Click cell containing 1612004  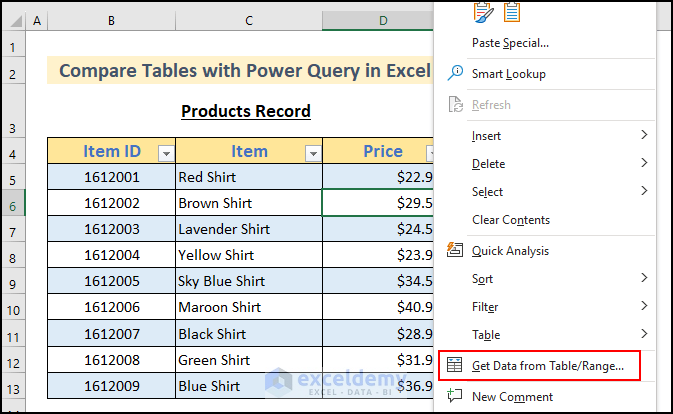(112, 255)
